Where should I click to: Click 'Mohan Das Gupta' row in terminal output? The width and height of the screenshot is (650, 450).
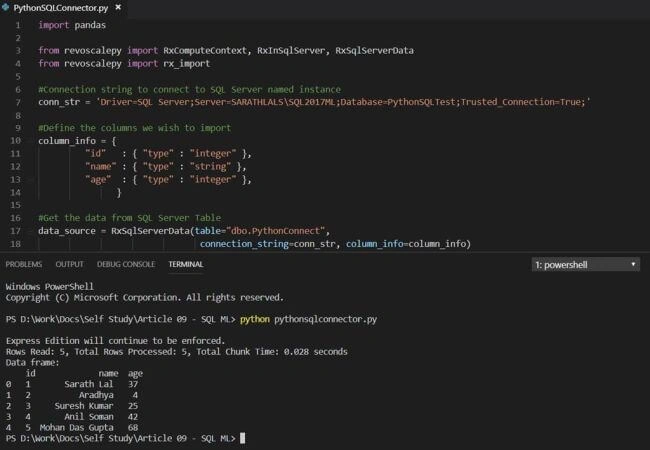(x=72, y=427)
